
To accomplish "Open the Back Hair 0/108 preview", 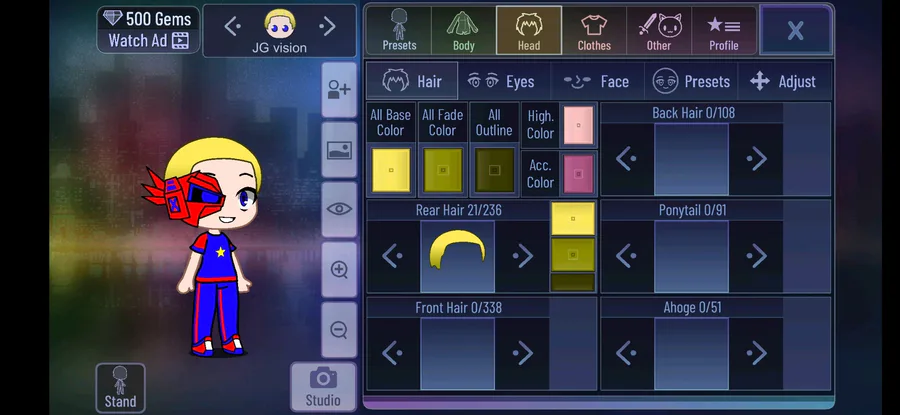I will tap(692, 160).
